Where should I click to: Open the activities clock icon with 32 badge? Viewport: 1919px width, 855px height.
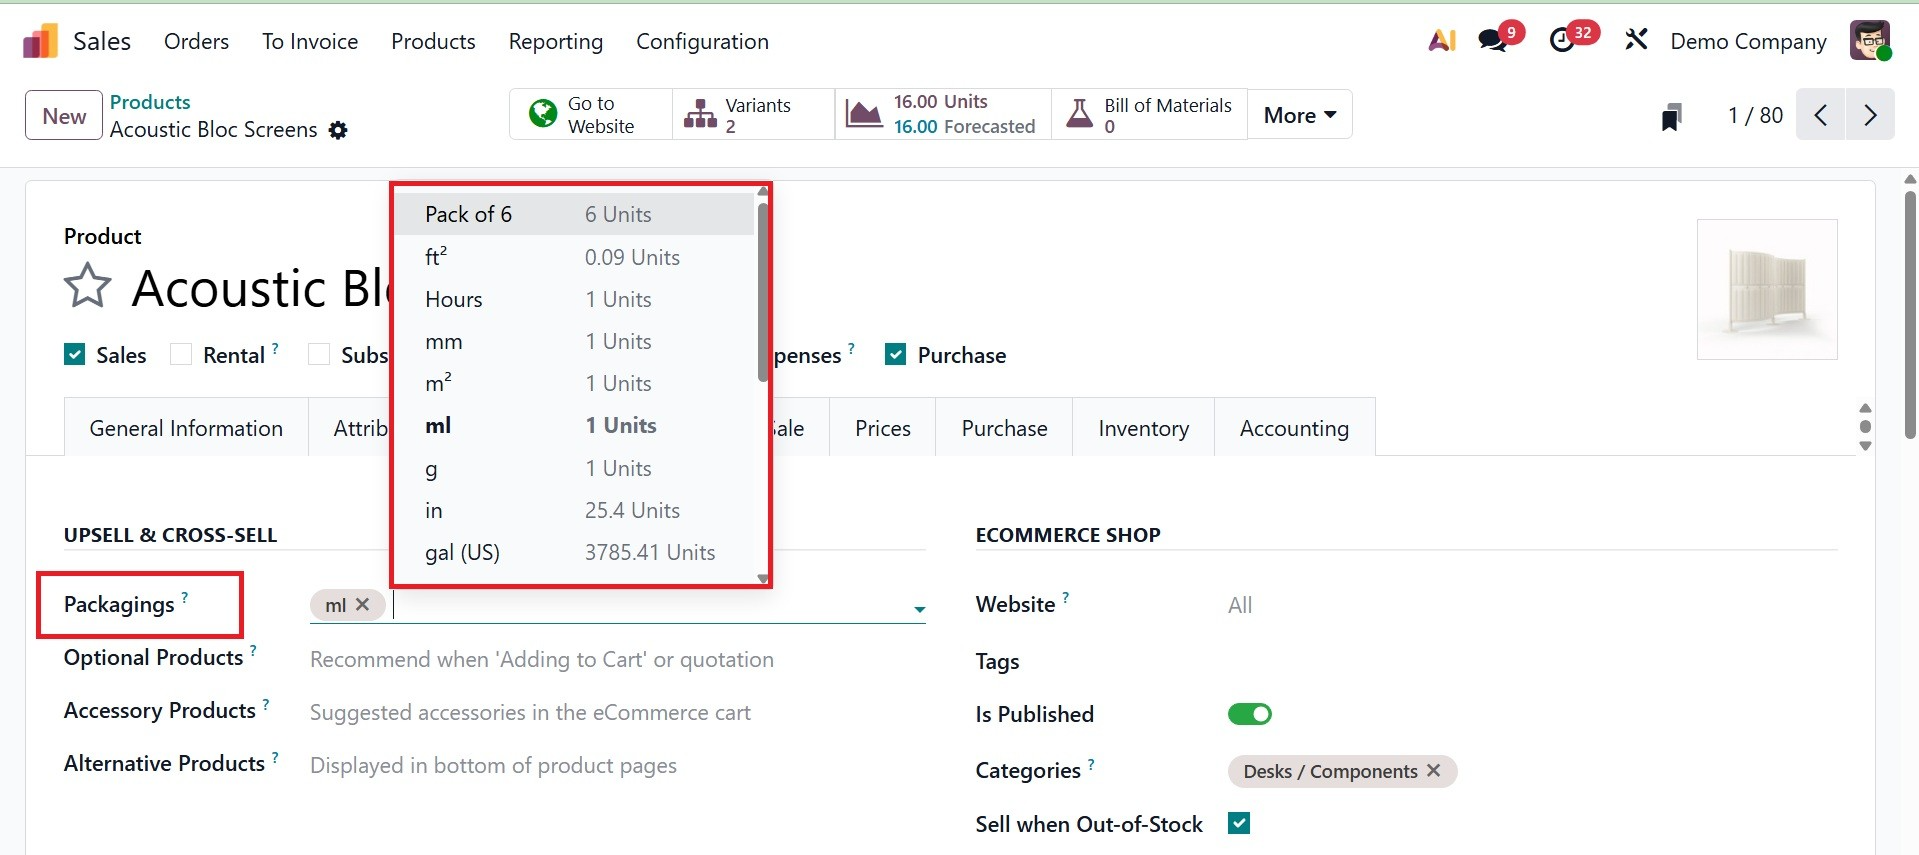(x=1562, y=41)
